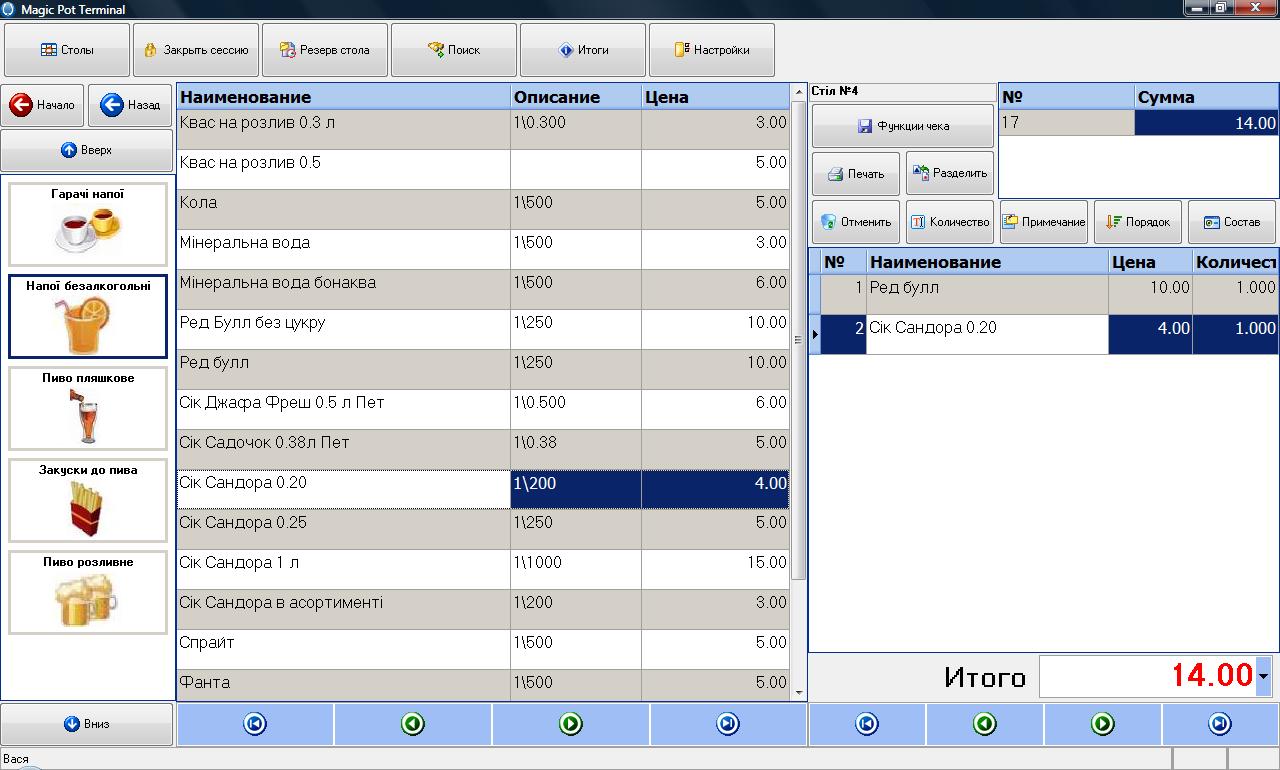Cancel item with Отменить button

point(856,222)
